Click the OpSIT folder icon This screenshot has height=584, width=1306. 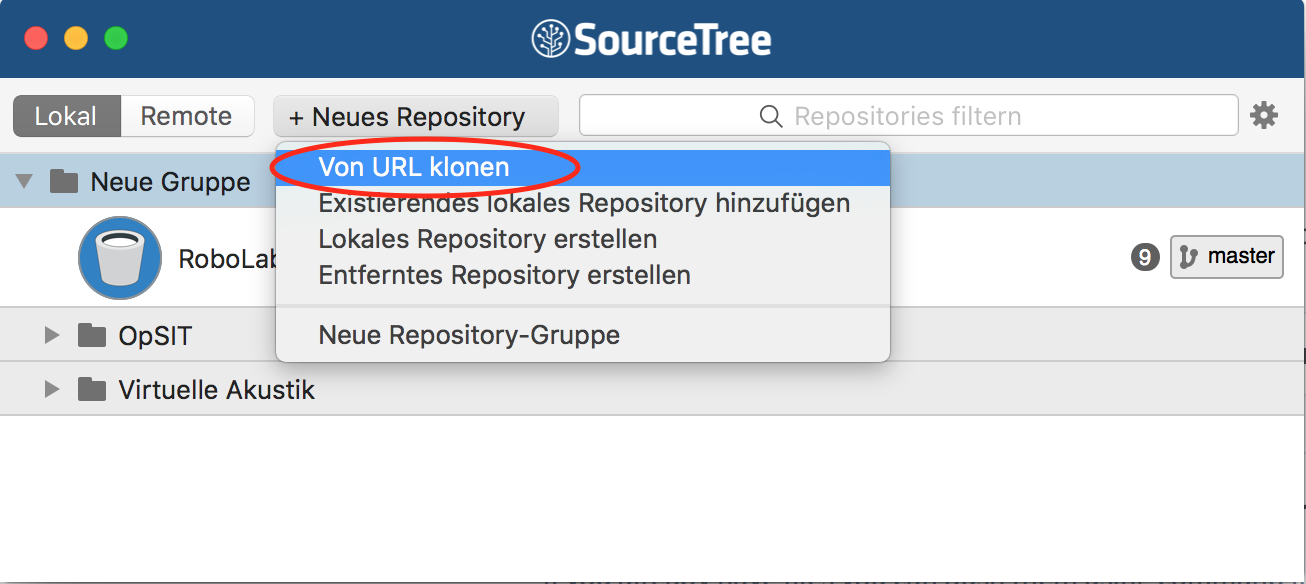point(92,335)
